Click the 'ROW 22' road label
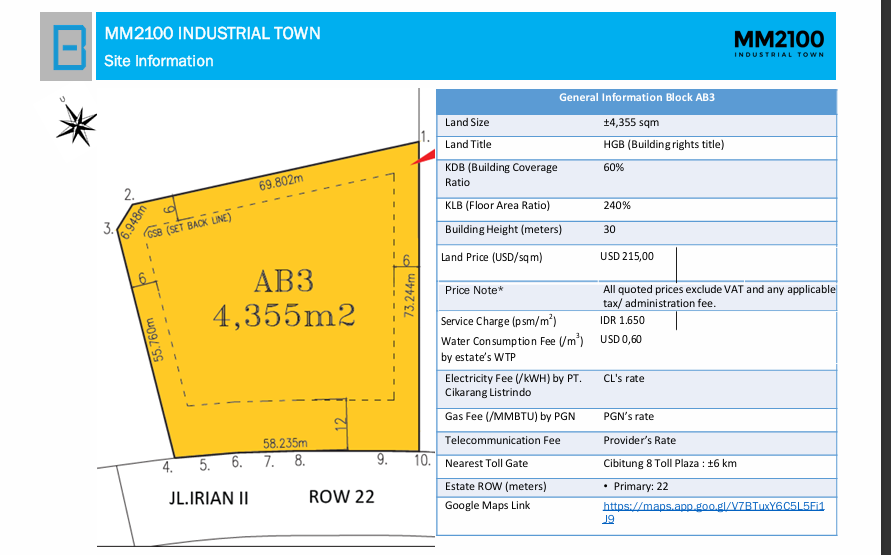891x555 pixels. 342,497
